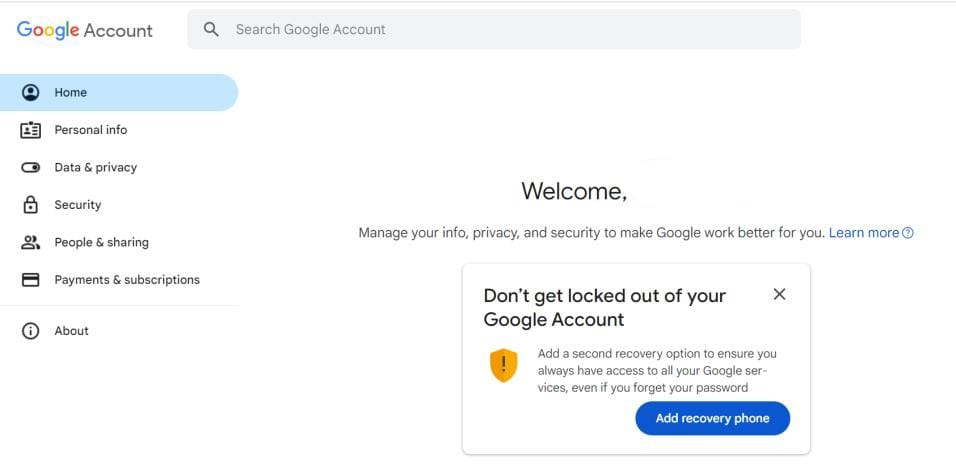
Task: Click the Payments credit card icon
Action: [x=30, y=279]
